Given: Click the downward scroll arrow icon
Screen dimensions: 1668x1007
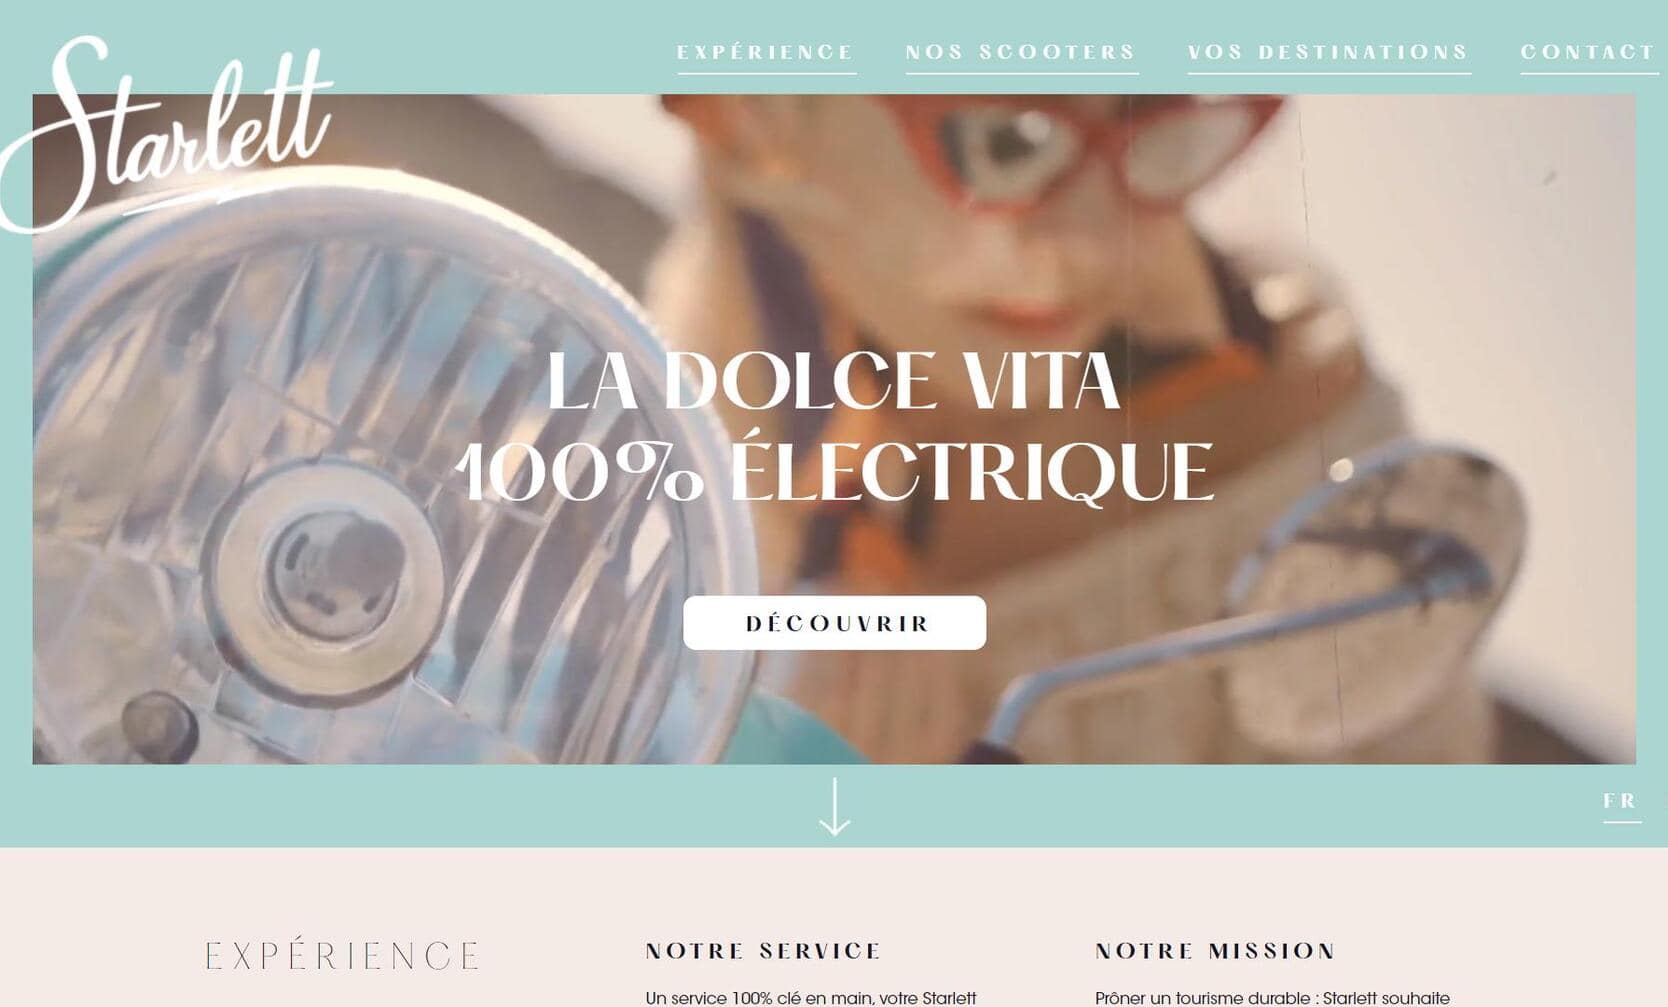Looking at the screenshot, I should pyautogui.click(x=834, y=806).
